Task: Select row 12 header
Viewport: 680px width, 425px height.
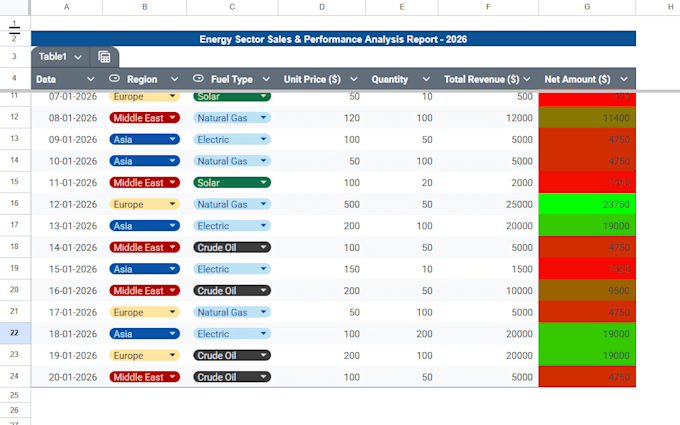Action: (15, 117)
